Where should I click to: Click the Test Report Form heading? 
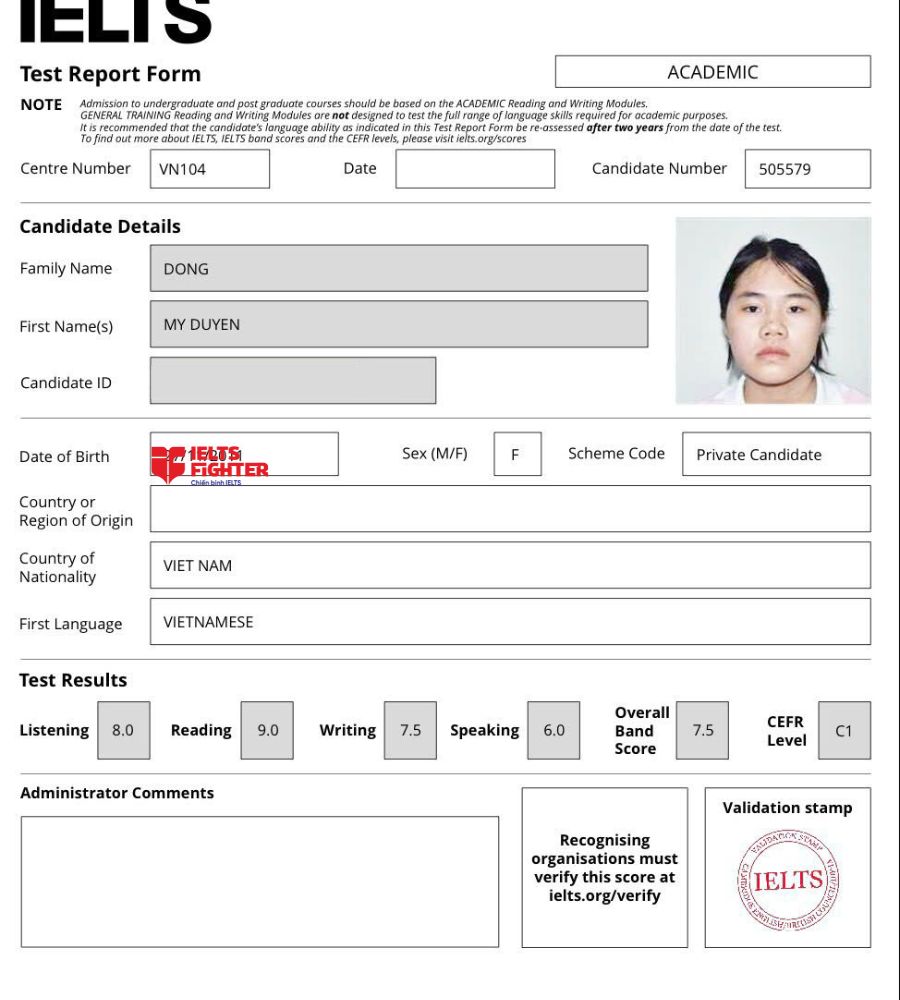pyautogui.click(x=110, y=74)
